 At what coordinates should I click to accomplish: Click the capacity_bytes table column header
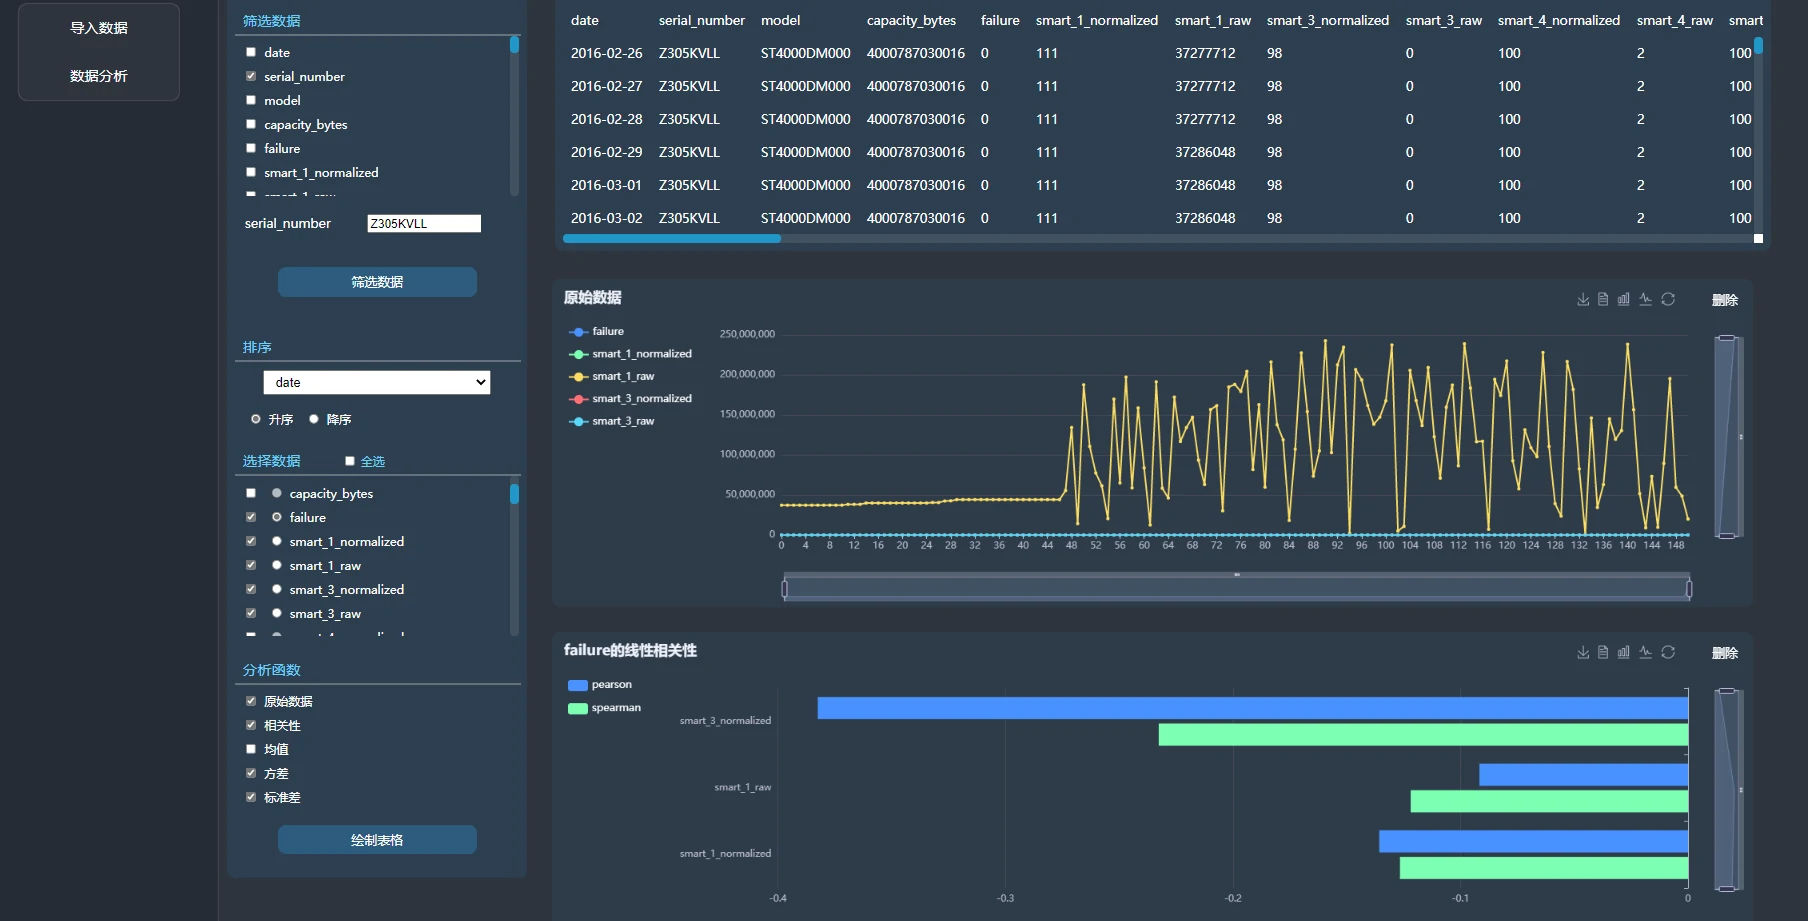click(911, 20)
